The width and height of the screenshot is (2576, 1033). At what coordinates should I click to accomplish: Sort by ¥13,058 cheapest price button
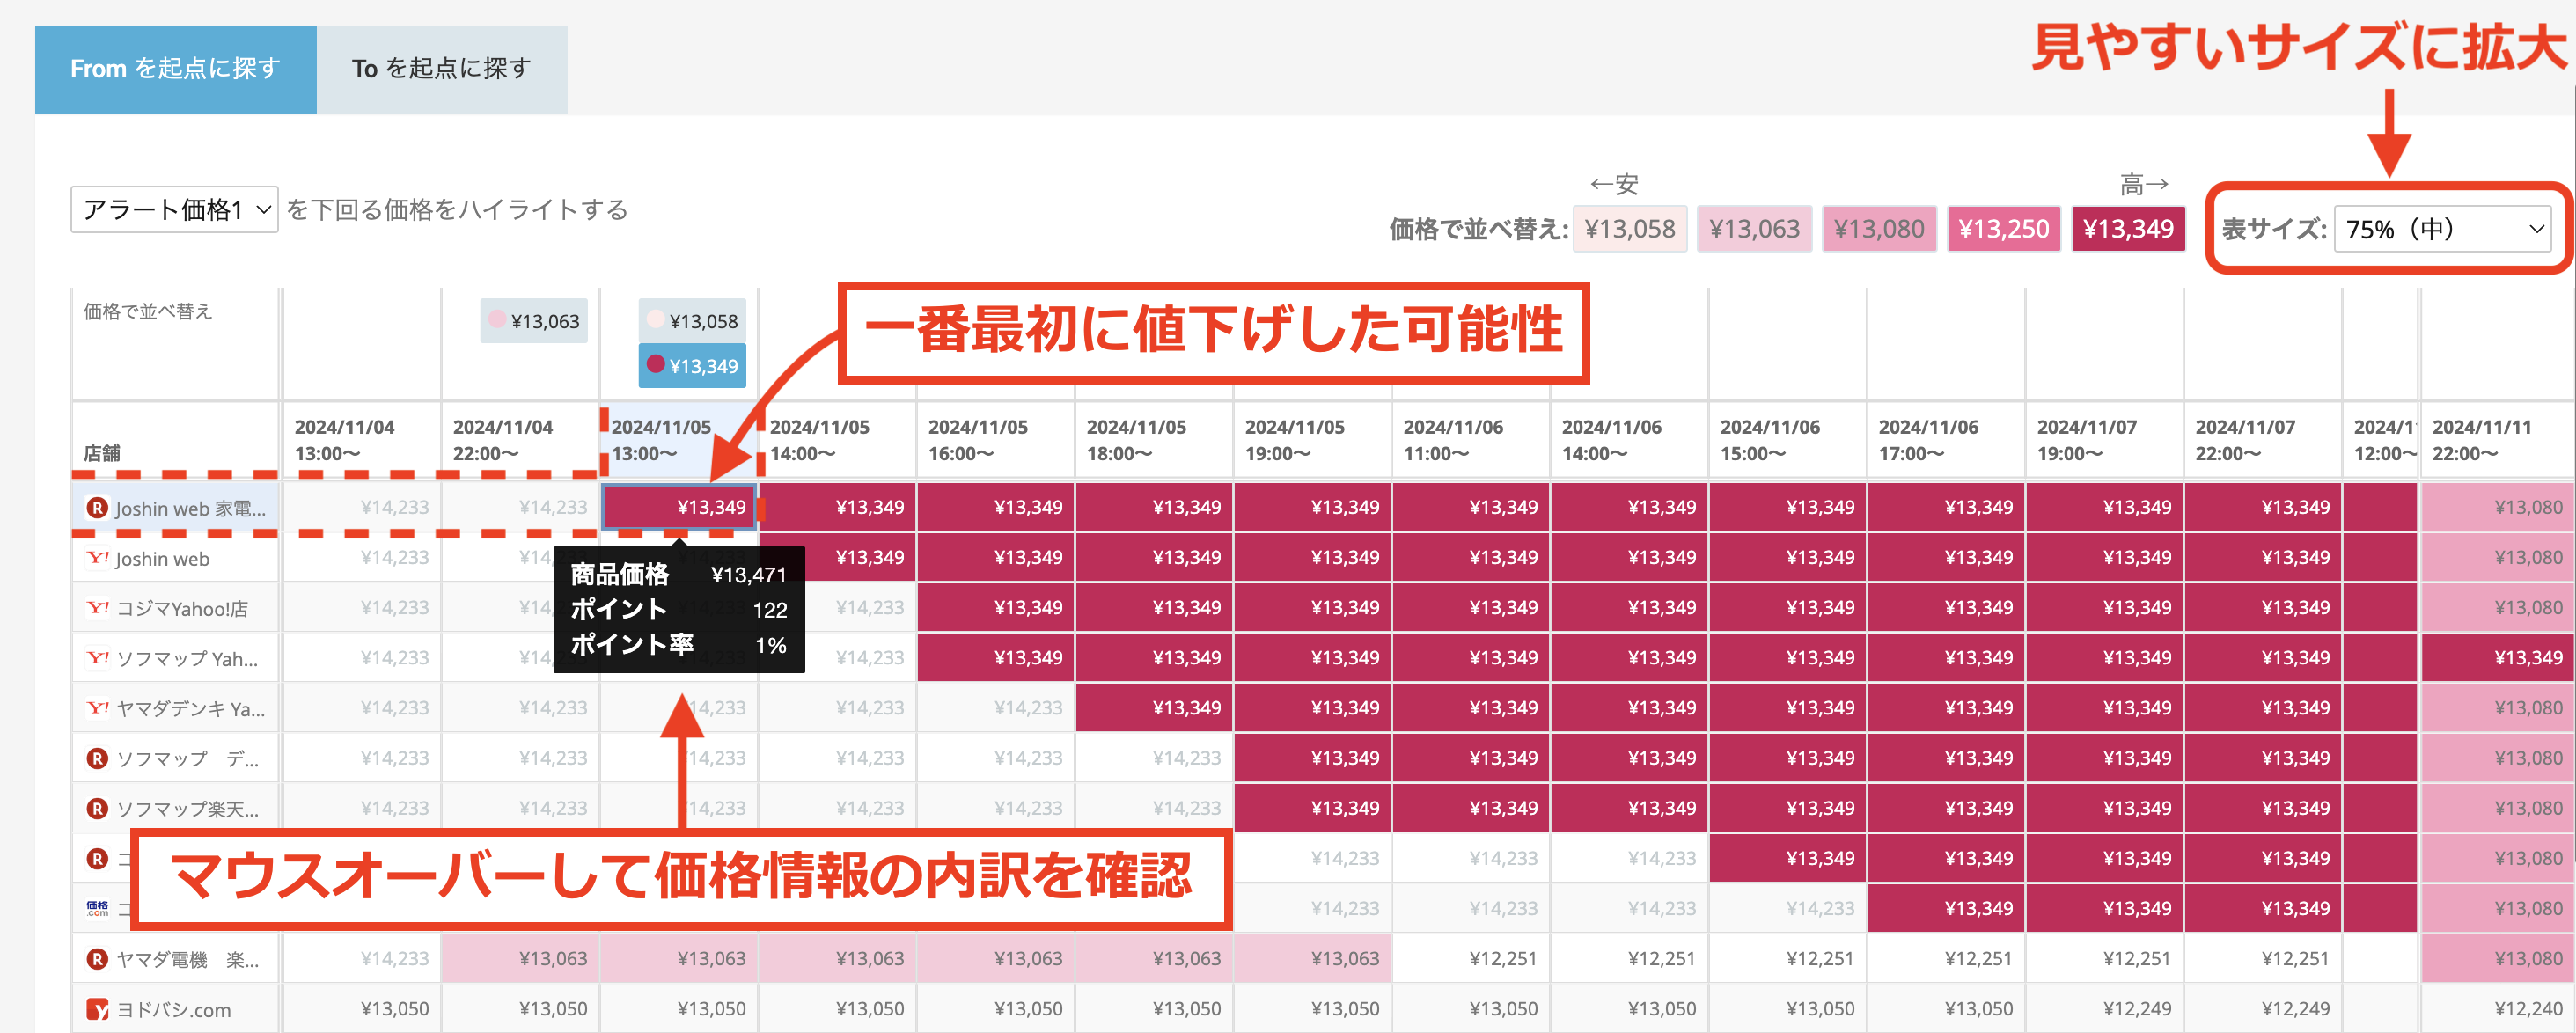pyautogui.click(x=1629, y=229)
